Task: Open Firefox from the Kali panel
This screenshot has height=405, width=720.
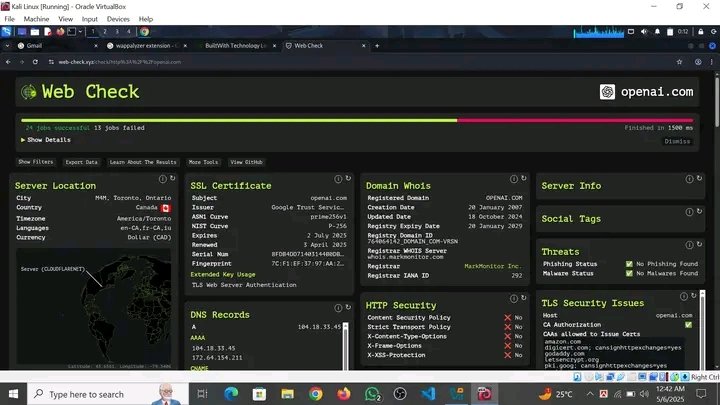Action: [60, 31]
